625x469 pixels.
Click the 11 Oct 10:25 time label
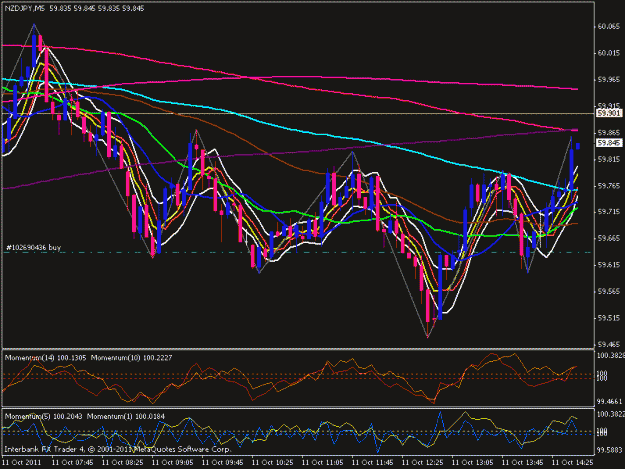273,463
